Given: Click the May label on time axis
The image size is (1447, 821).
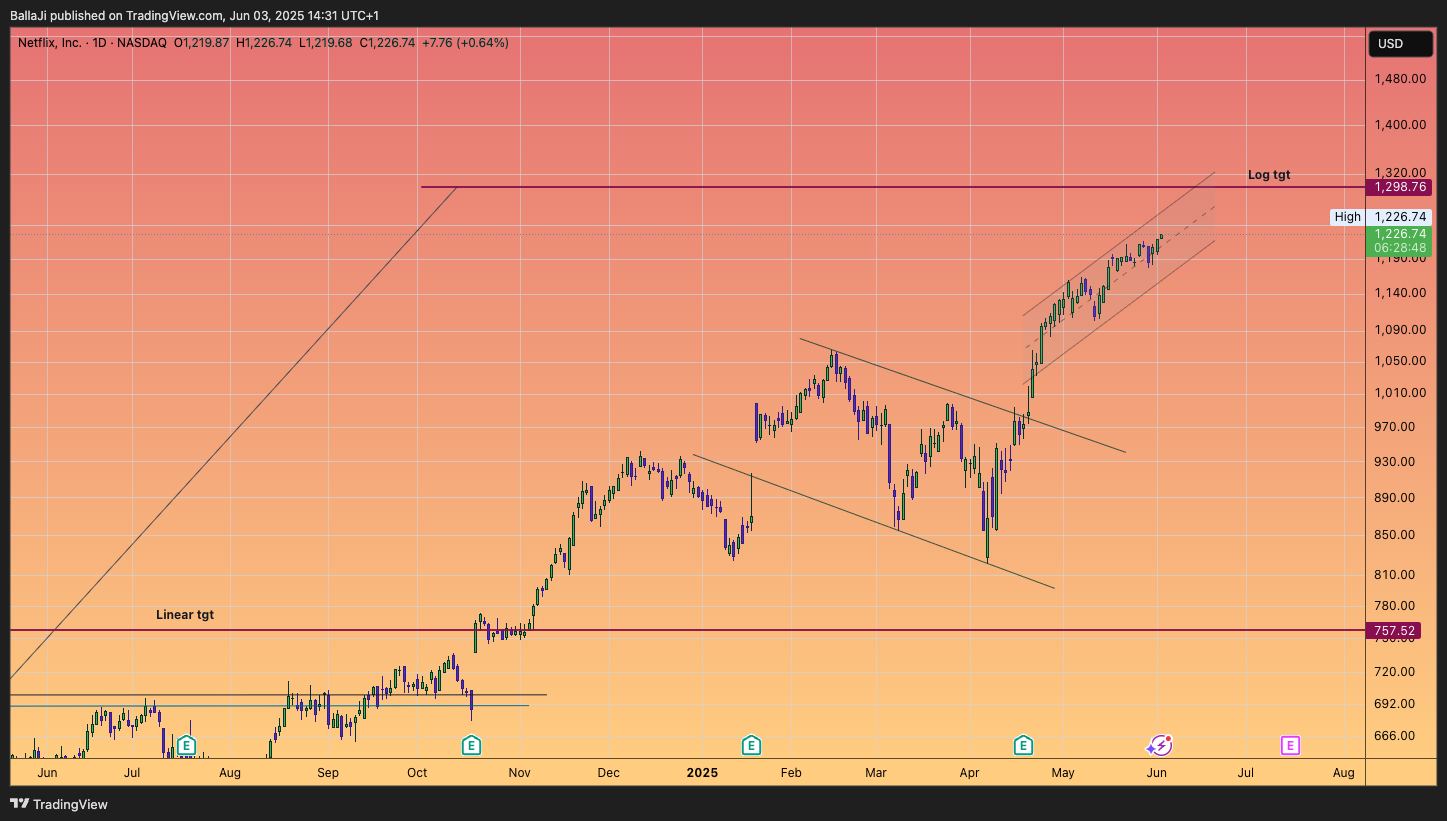Looking at the screenshot, I should tap(1062, 773).
